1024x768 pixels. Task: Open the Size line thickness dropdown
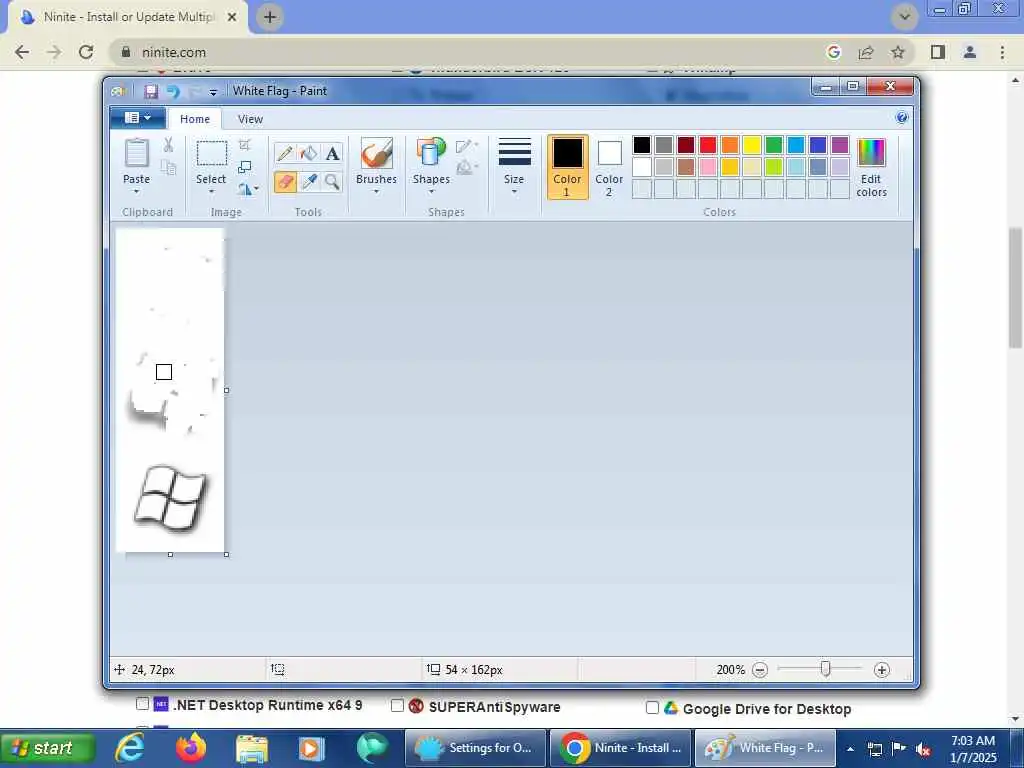tap(514, 166)
